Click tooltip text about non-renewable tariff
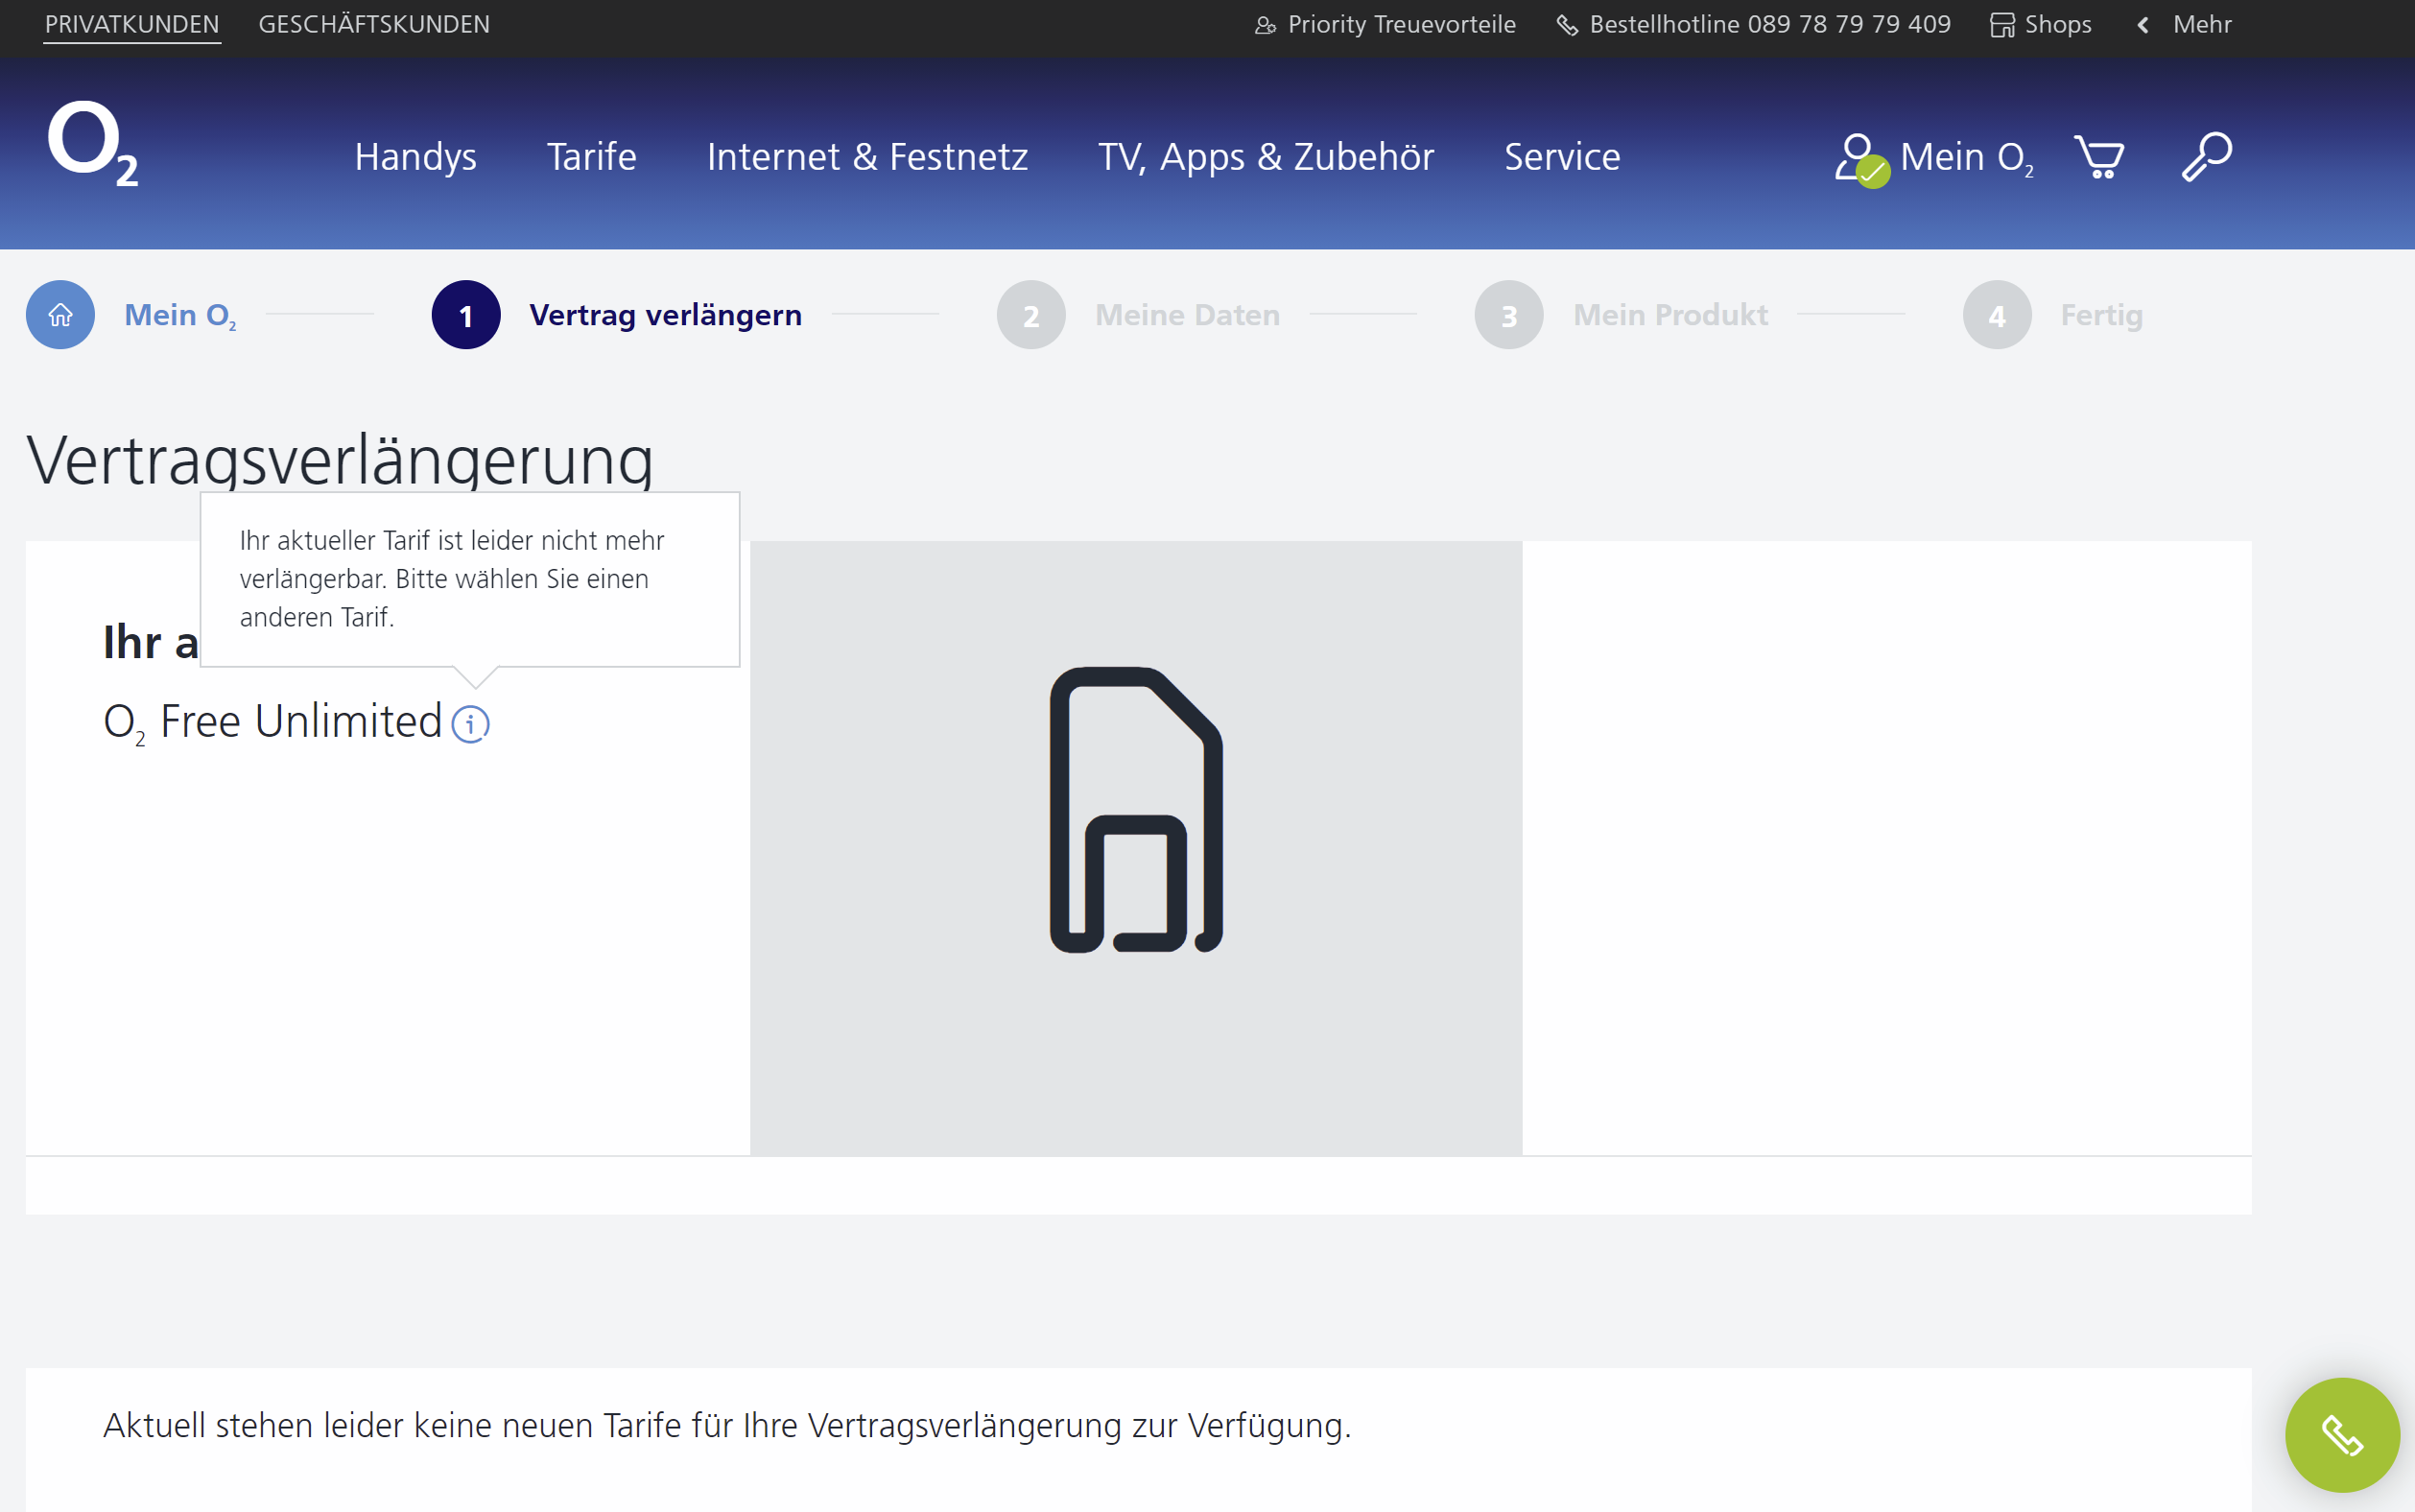Screen dimensions: 2415x1512 coord(452,579)
